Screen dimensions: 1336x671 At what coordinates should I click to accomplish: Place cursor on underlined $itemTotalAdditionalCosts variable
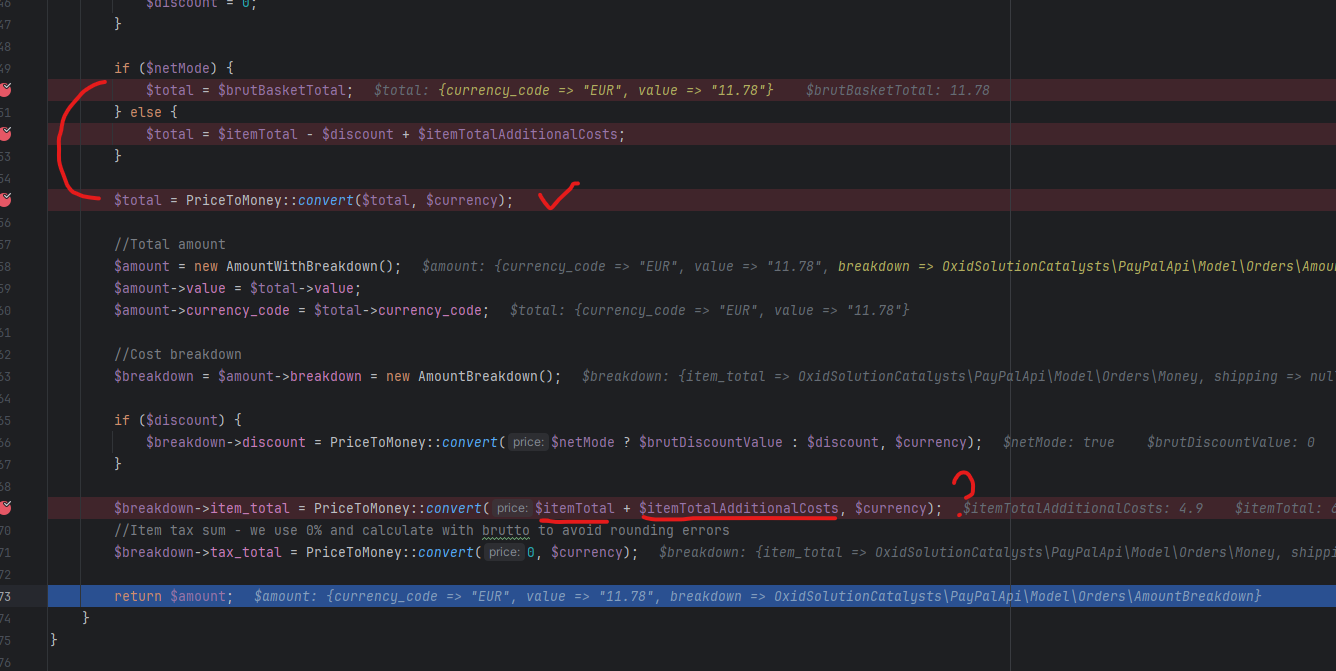point(738,508)
